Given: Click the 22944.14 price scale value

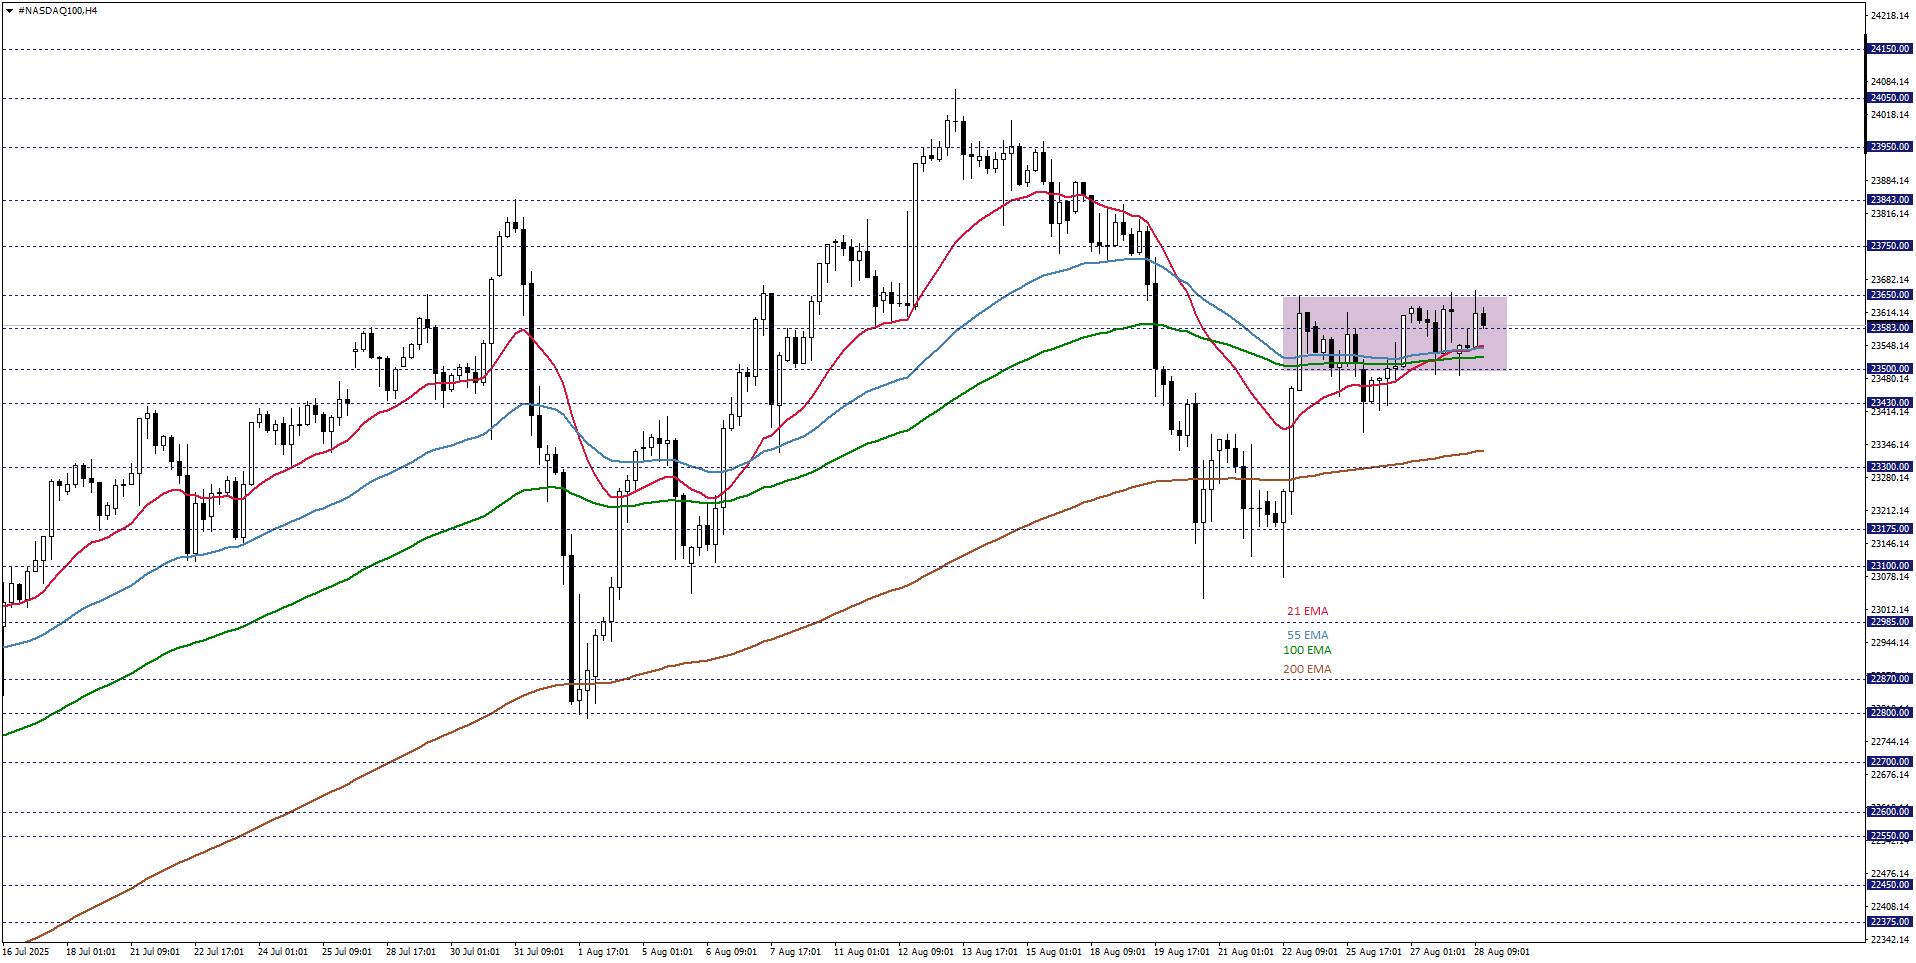Looking at the screenshot, I should [1890, 643].
